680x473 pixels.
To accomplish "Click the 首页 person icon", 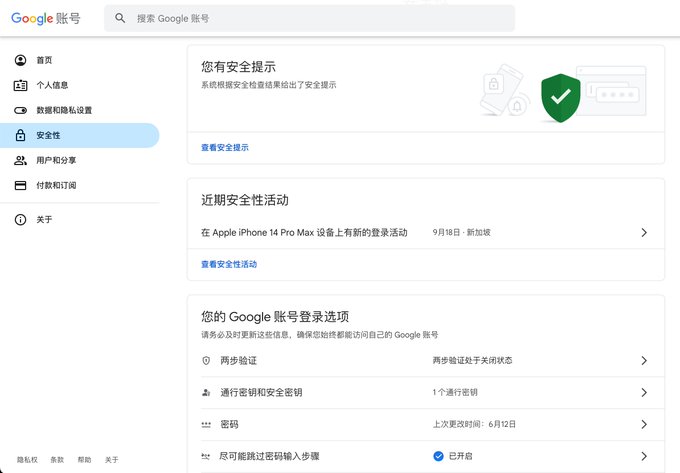I will coord(20,60).
